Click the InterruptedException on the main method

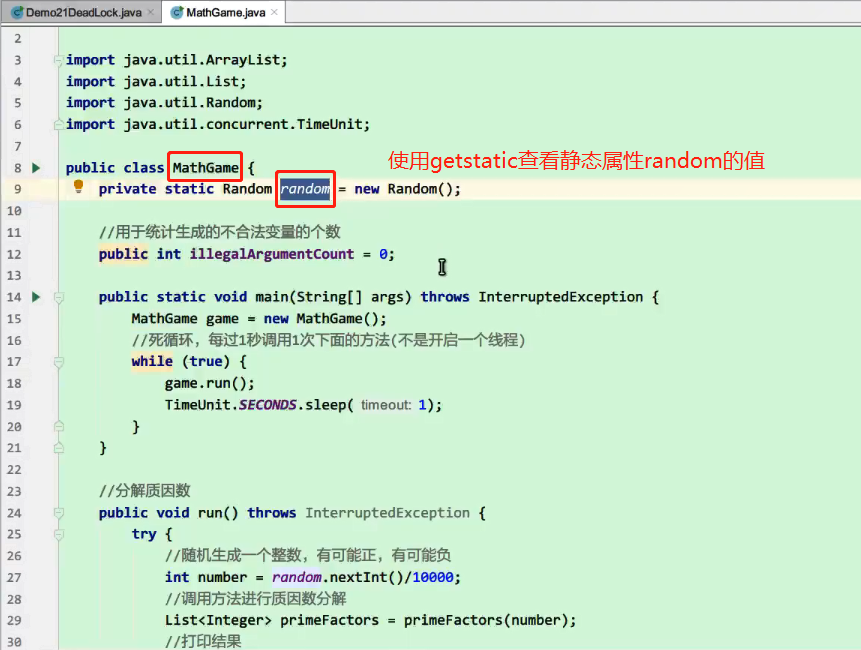(x=561, y=297)
